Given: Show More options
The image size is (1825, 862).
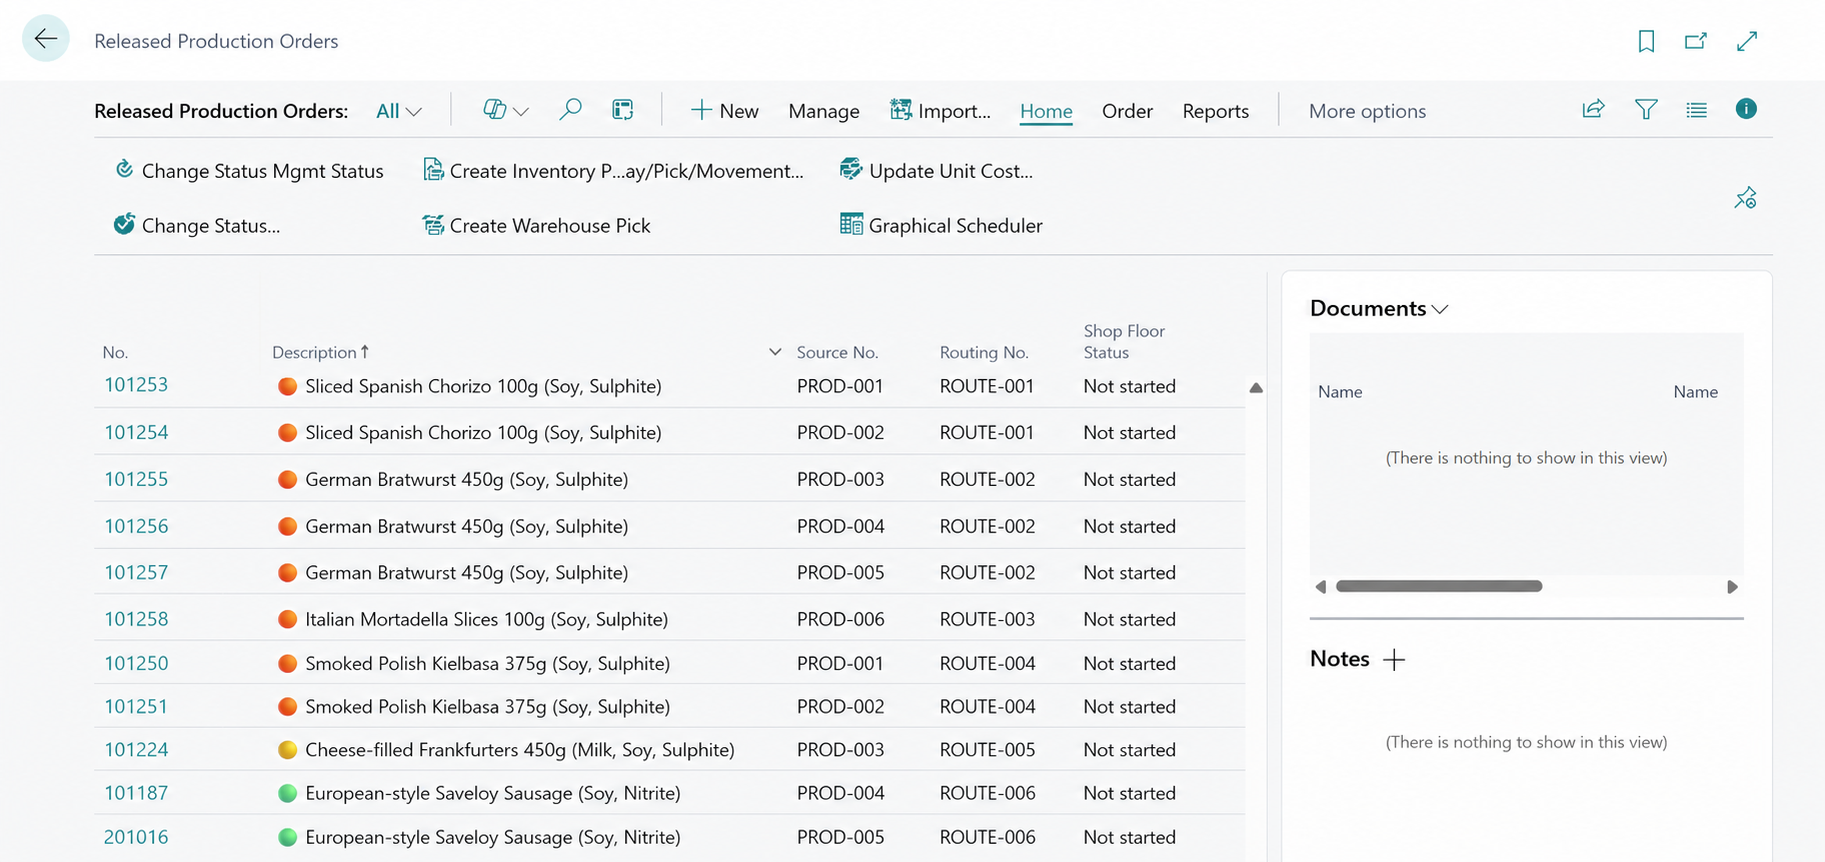Looking at the screenshot, I should click(1367, 111).
